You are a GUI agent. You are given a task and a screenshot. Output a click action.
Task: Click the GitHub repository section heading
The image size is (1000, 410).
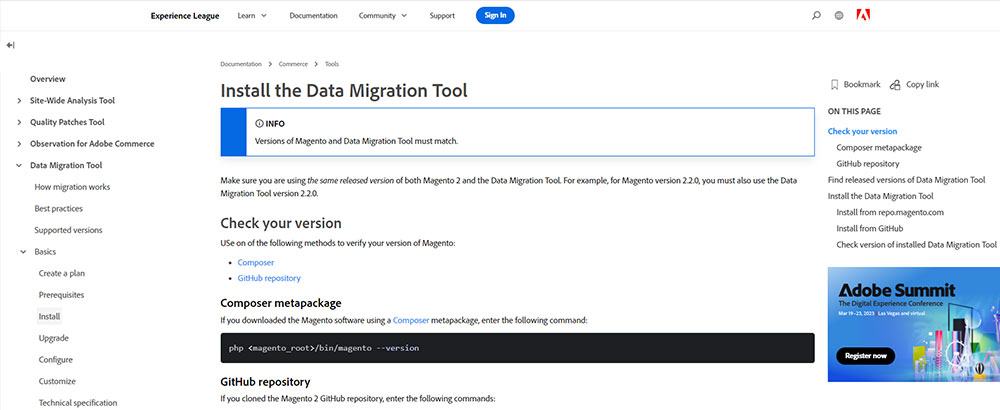point(265,382)
